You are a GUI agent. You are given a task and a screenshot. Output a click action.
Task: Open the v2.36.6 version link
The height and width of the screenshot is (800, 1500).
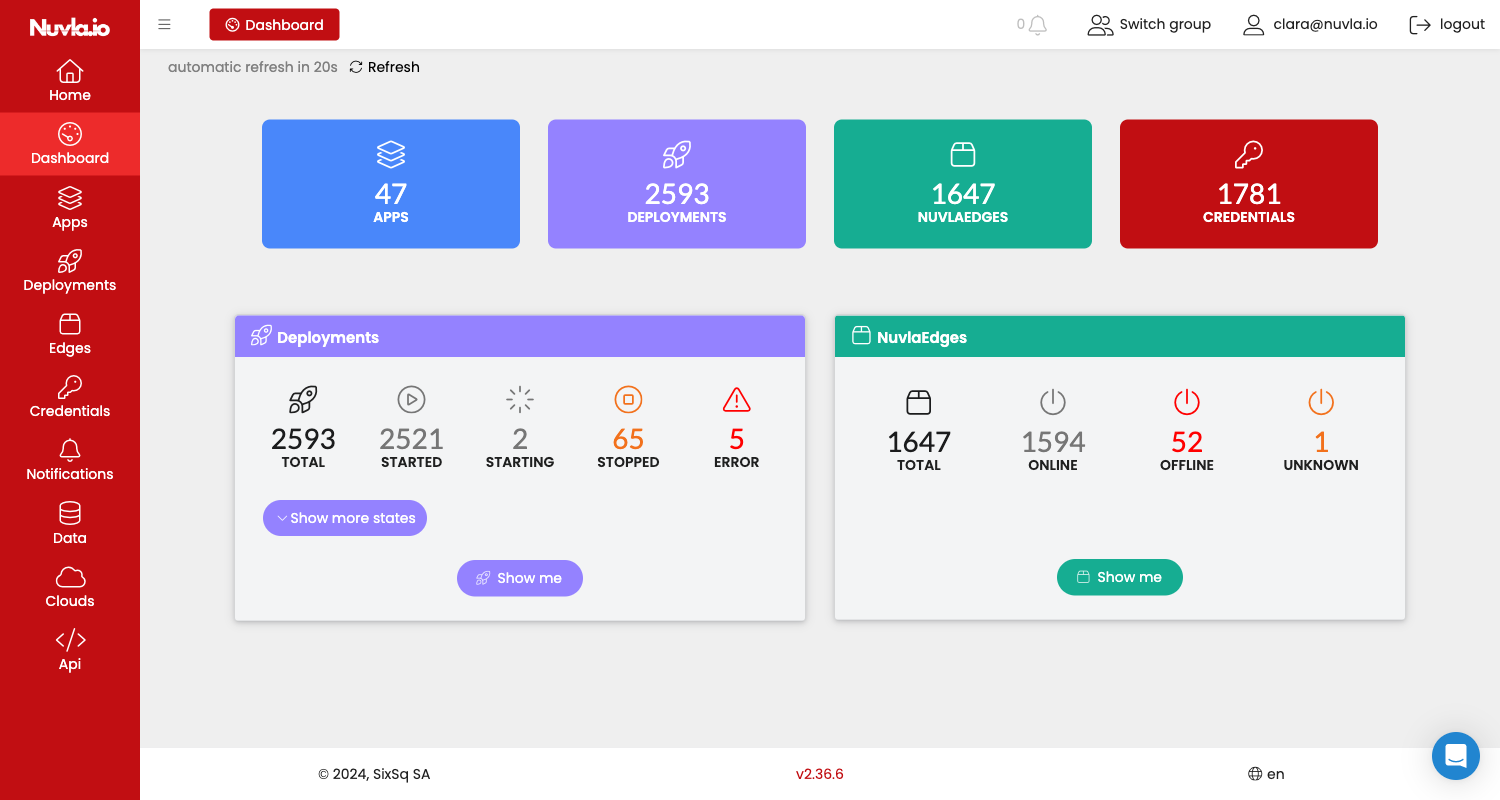click(820, 774)
